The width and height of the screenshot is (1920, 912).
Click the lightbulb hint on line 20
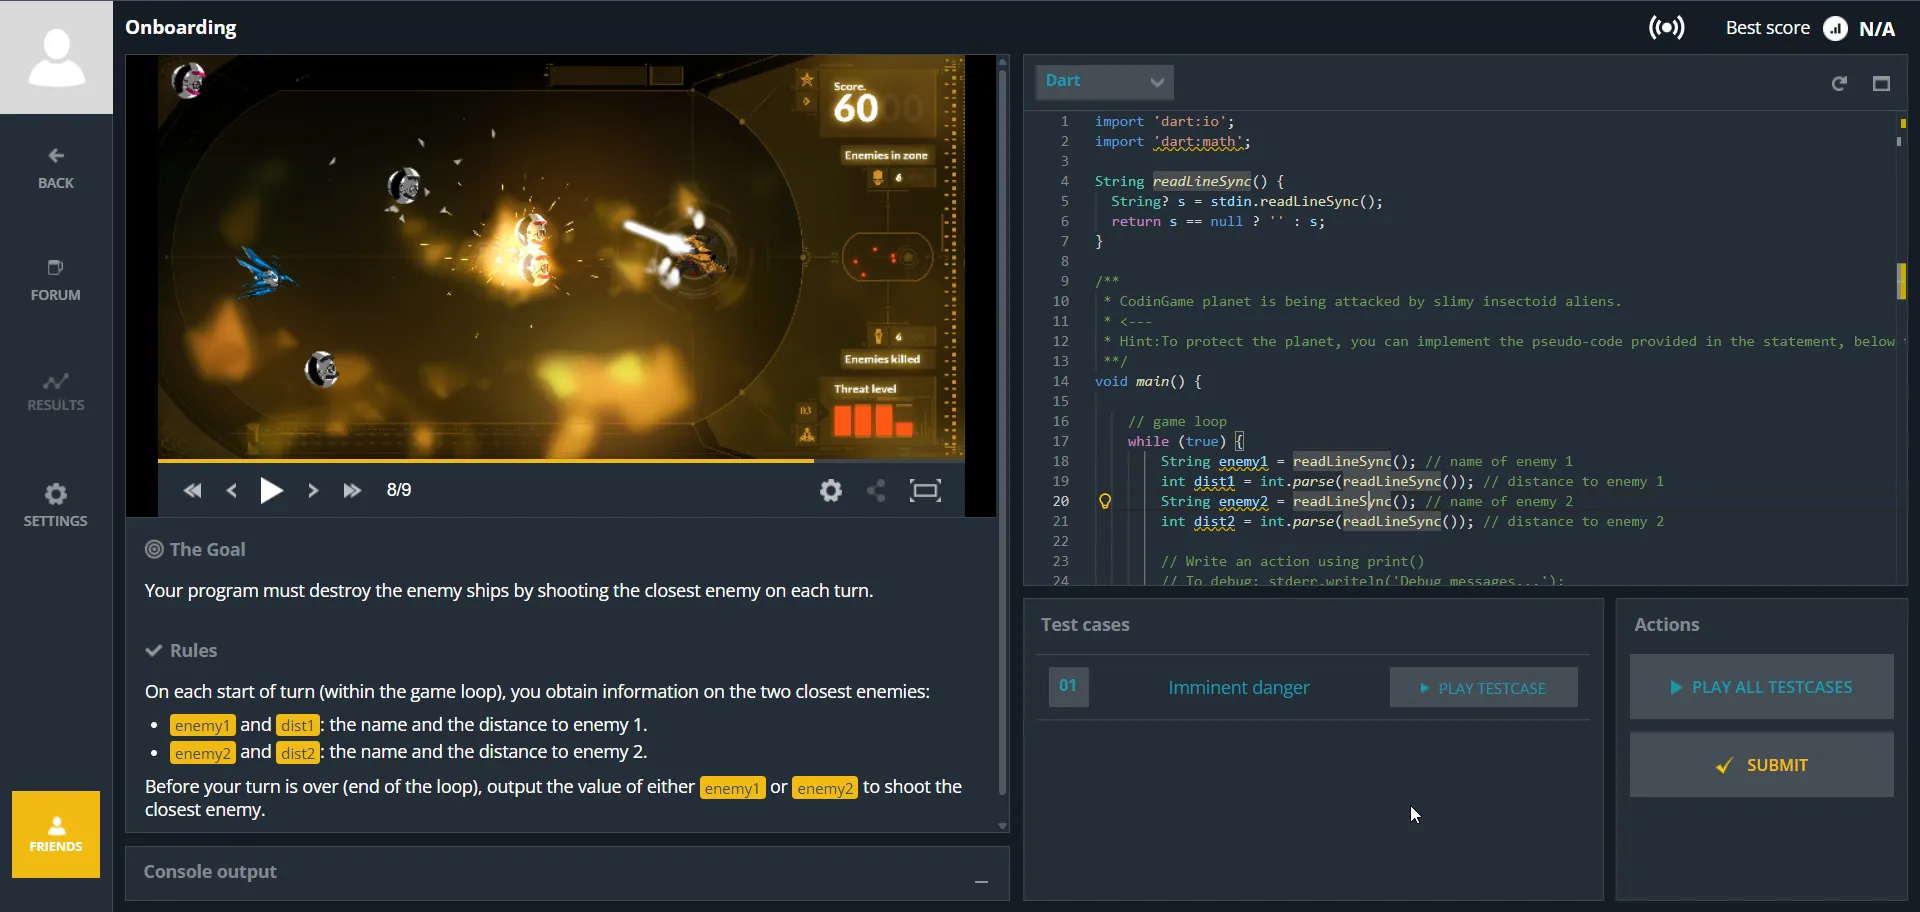tap(1105, 501)
